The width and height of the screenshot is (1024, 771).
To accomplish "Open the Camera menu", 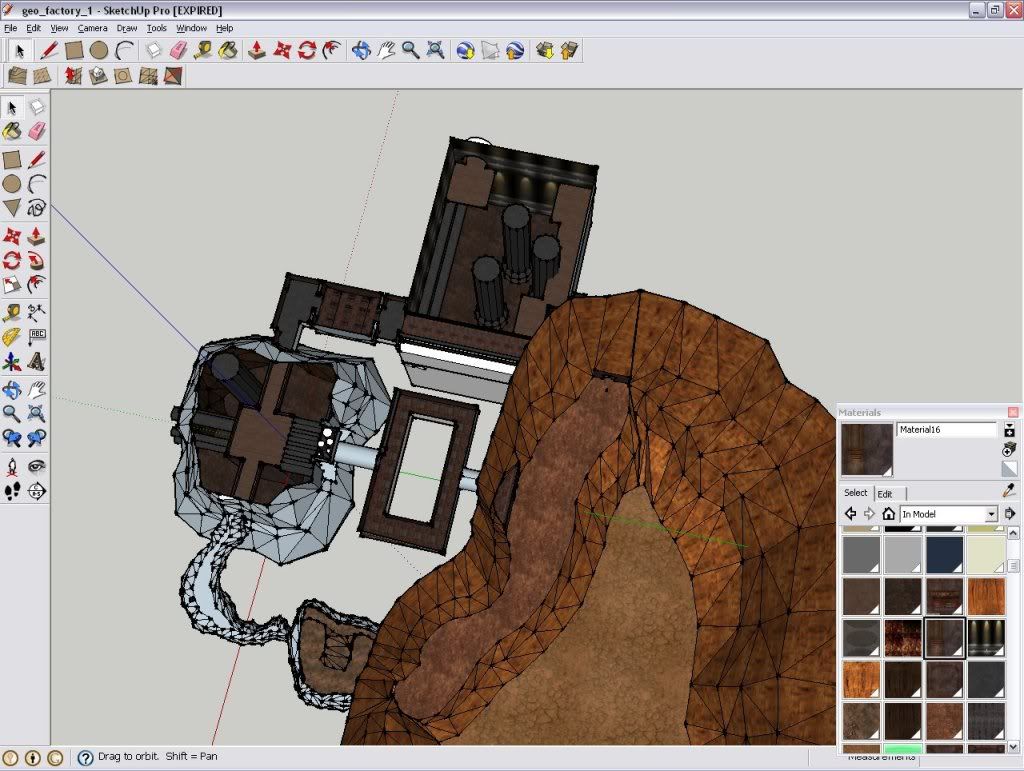I will [x=92, y=28].
